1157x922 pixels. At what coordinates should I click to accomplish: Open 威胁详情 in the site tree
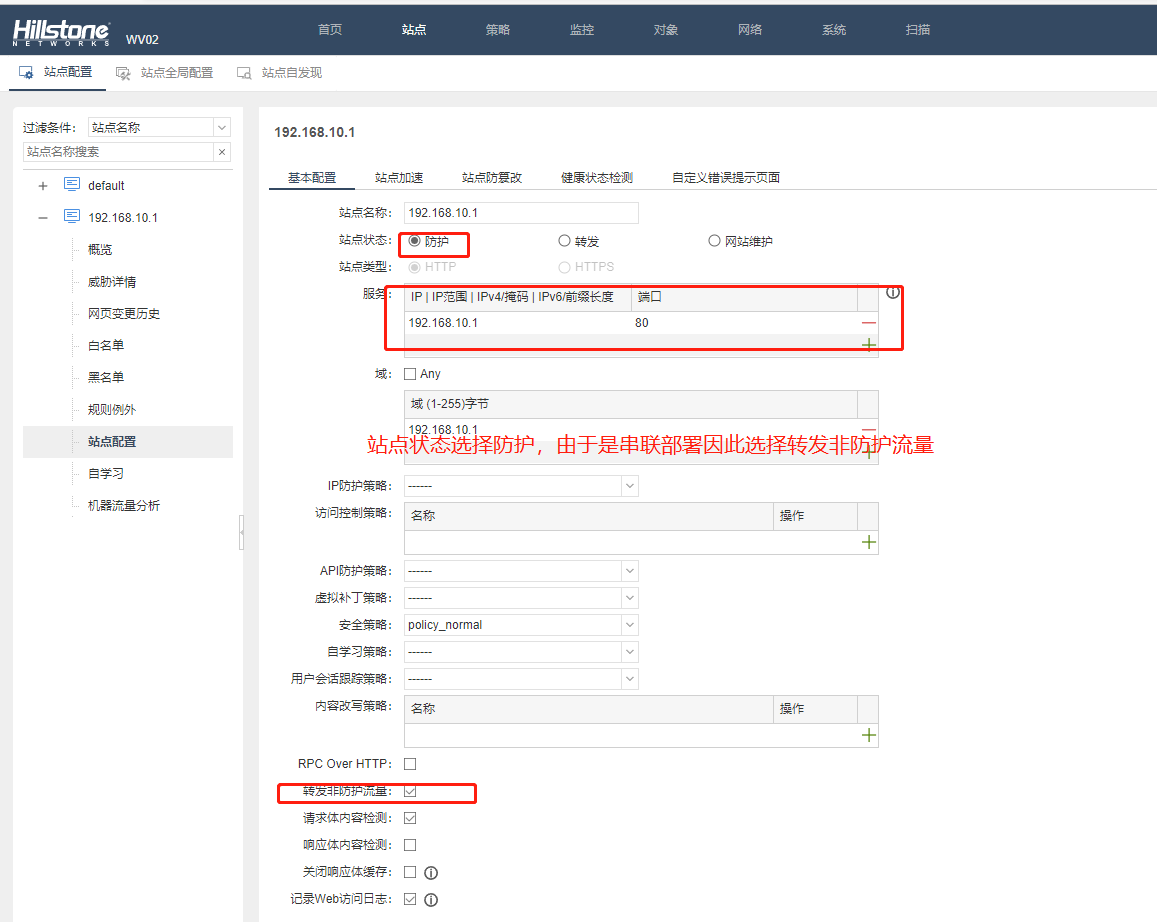(x=112, y=282)
